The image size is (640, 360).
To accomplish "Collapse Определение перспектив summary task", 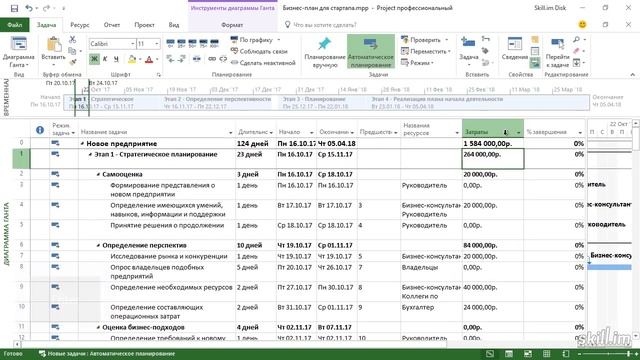I will pyautogui.click(x=98, y=245).
